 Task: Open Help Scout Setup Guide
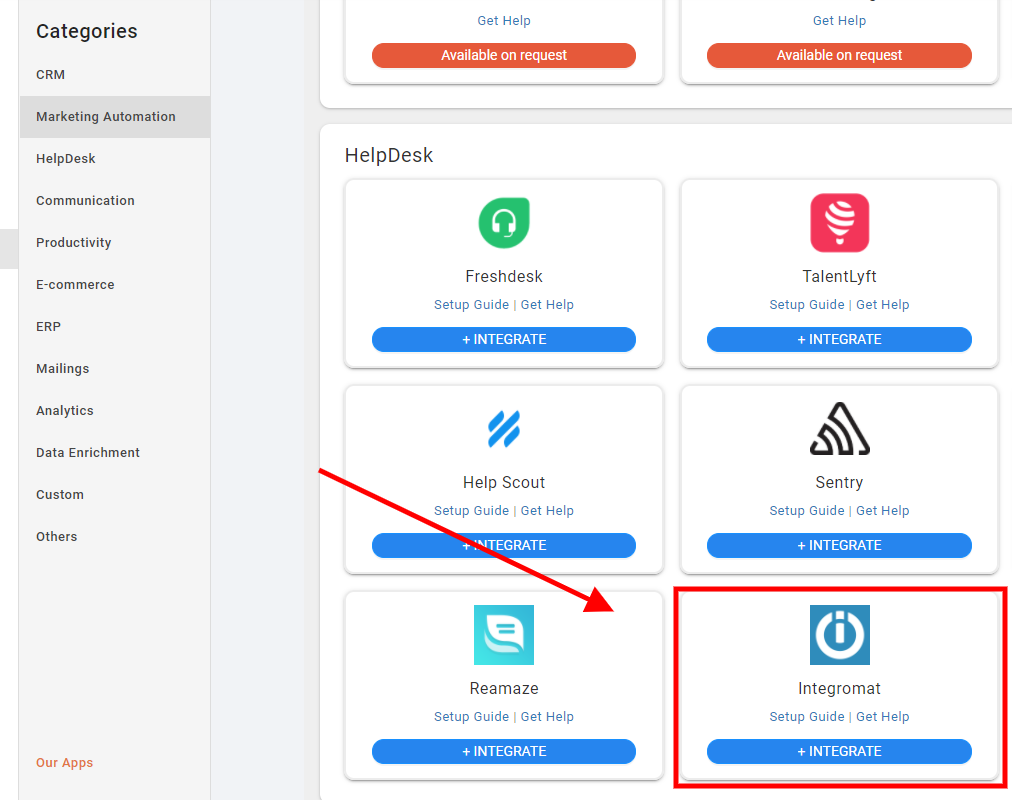471,510
